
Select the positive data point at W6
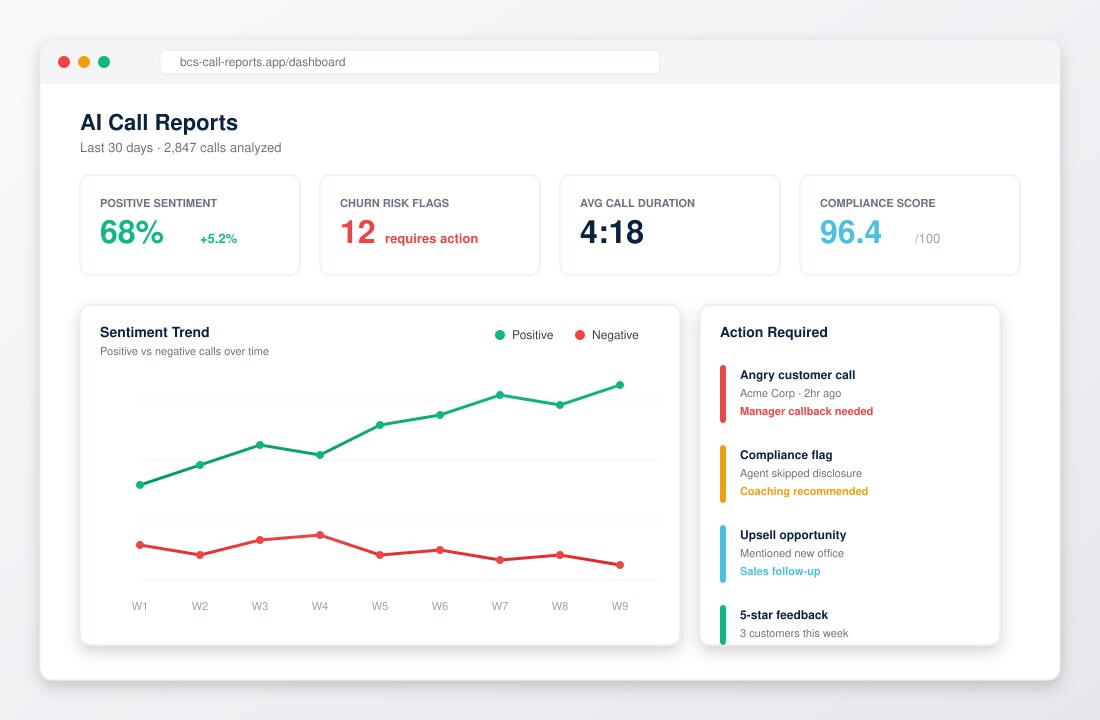click(x=440, y=415)
